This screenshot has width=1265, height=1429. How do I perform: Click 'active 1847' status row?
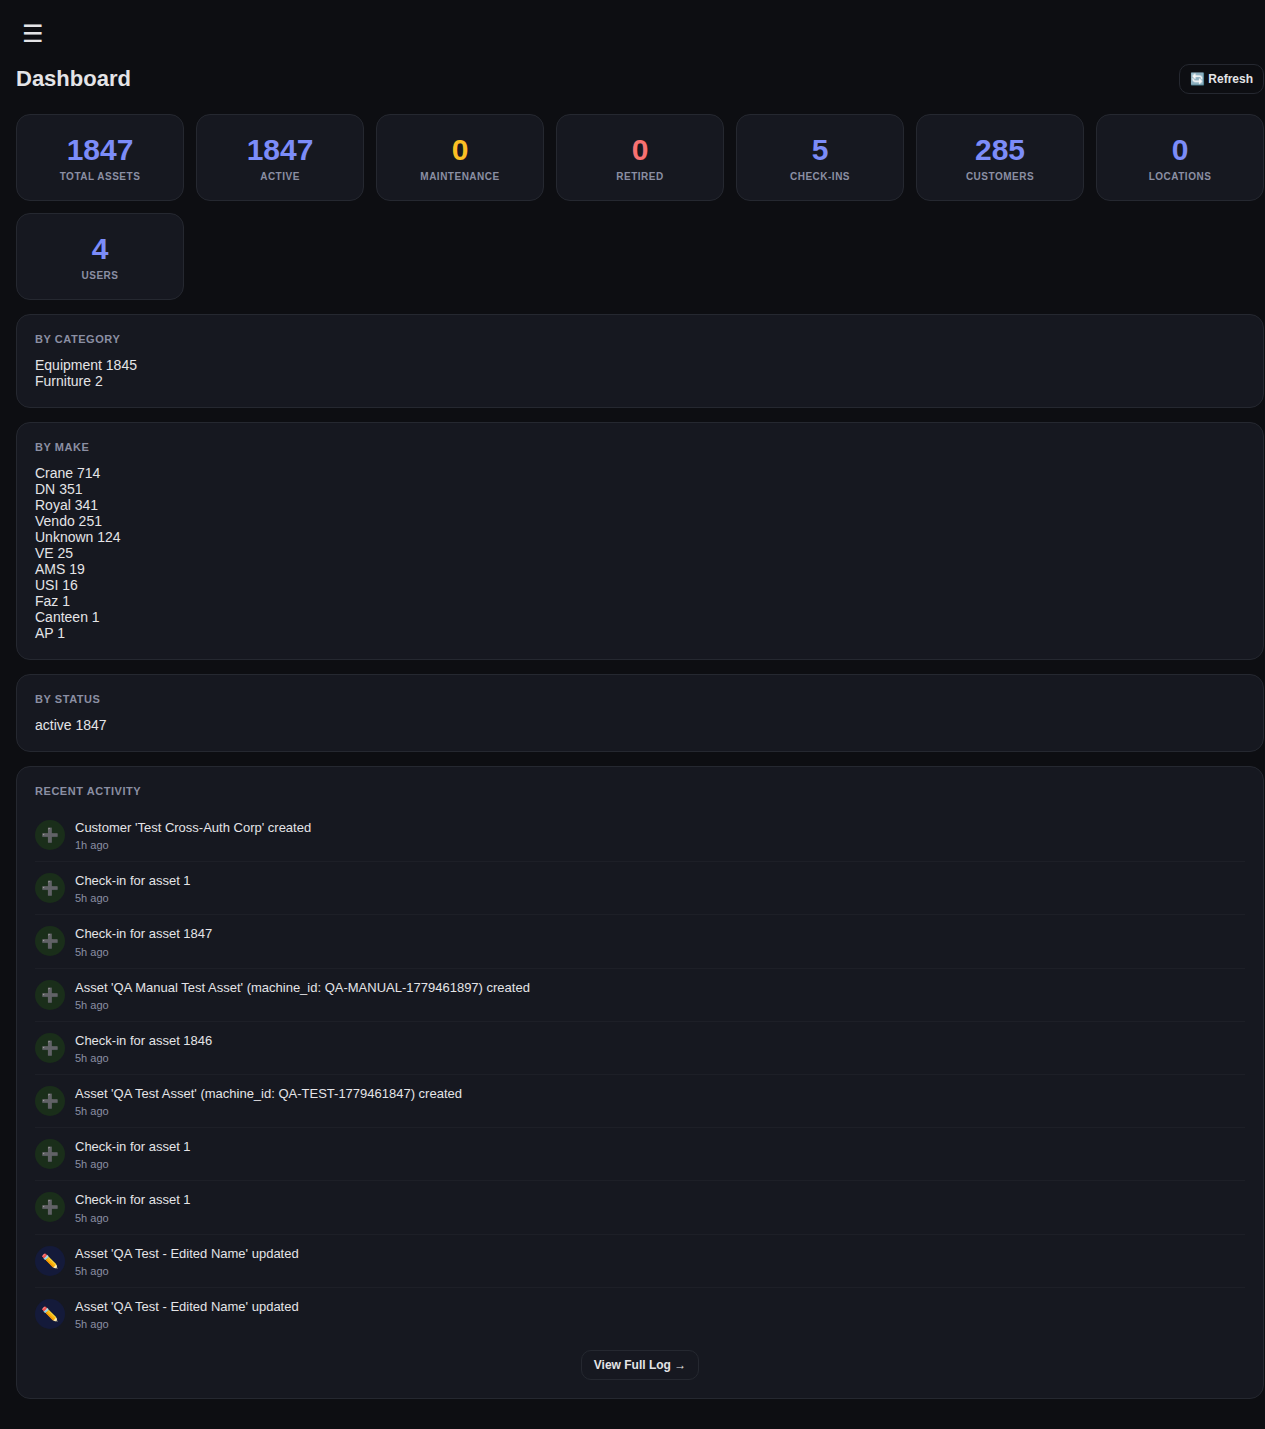(71, 725)
